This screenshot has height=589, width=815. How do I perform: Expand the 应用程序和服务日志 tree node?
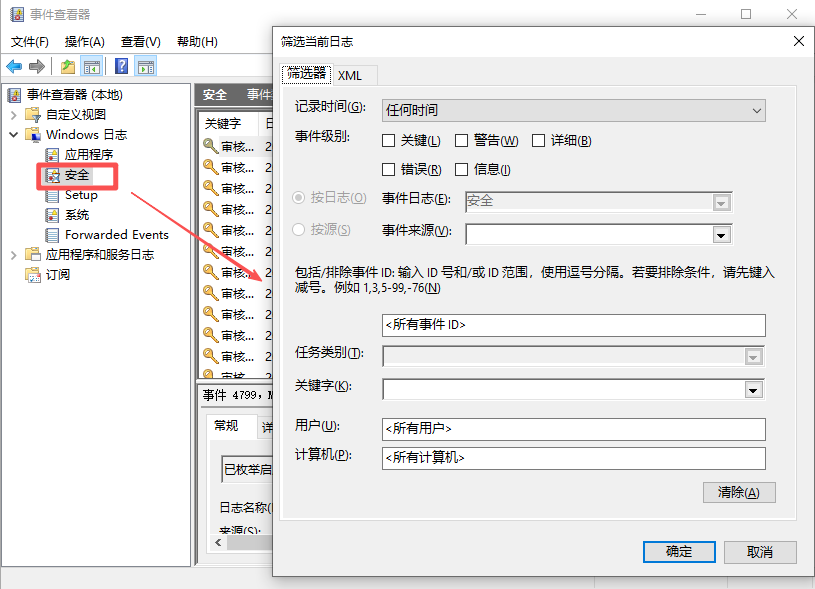(x=14, y=255)
